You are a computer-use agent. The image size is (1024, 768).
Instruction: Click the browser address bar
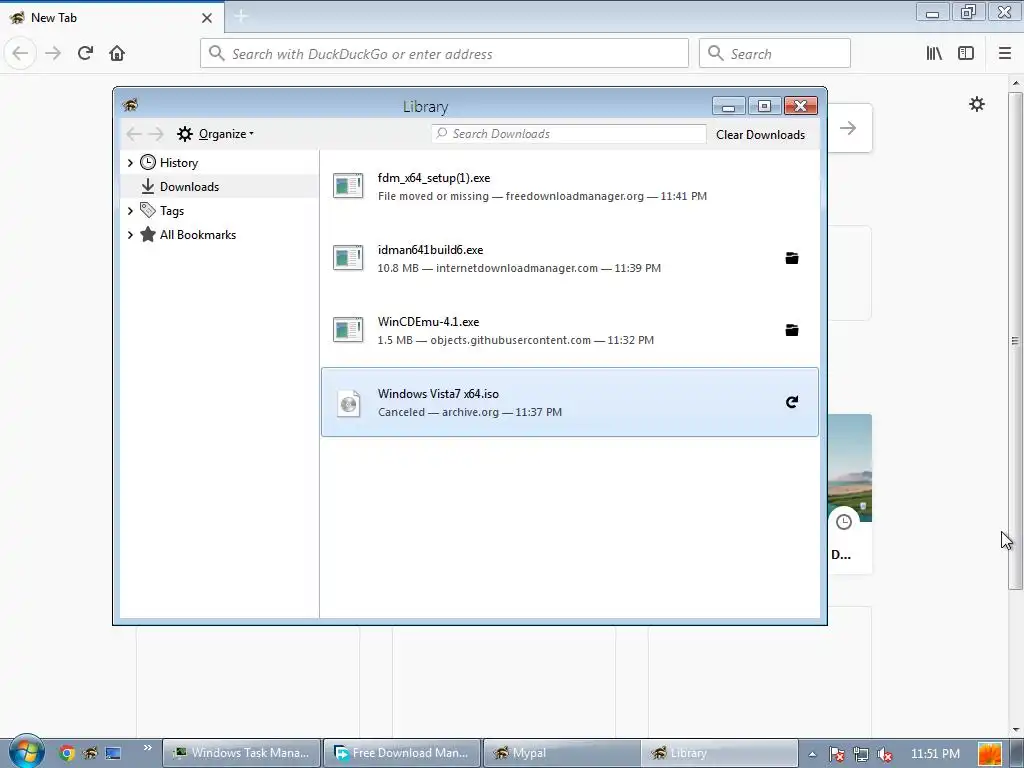[x=444, y=53]
